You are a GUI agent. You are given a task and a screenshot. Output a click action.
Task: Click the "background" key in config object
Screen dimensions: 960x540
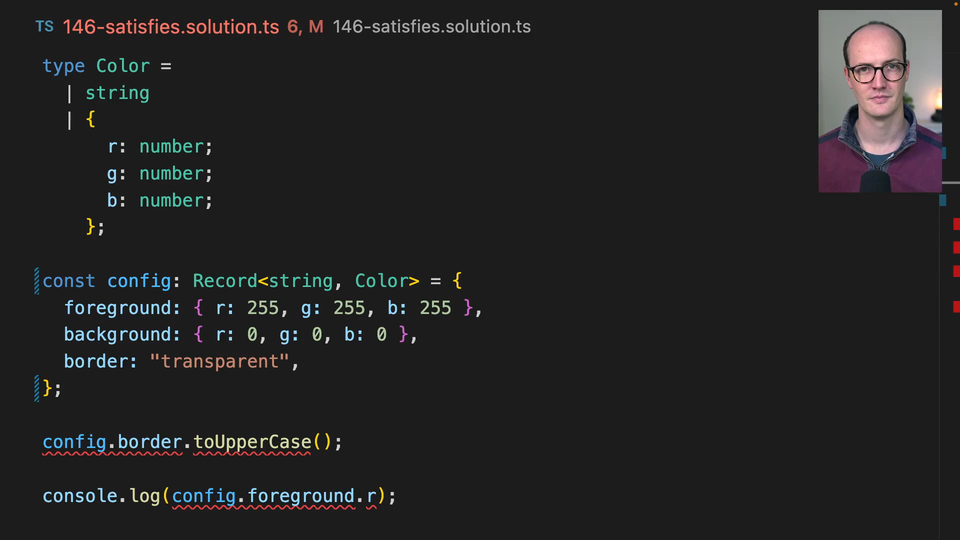[117, 335]
